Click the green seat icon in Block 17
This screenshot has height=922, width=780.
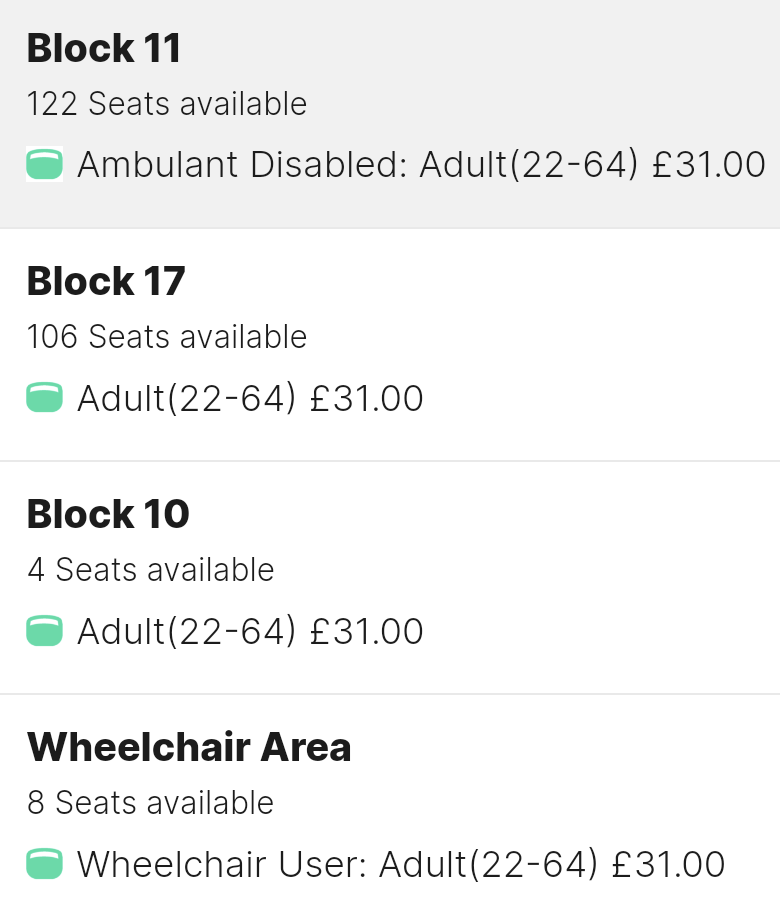coord(45,397)
